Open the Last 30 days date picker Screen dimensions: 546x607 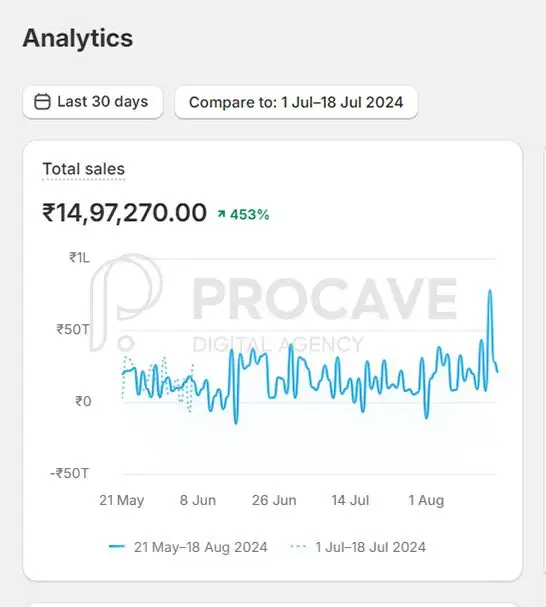click(93, 102)
